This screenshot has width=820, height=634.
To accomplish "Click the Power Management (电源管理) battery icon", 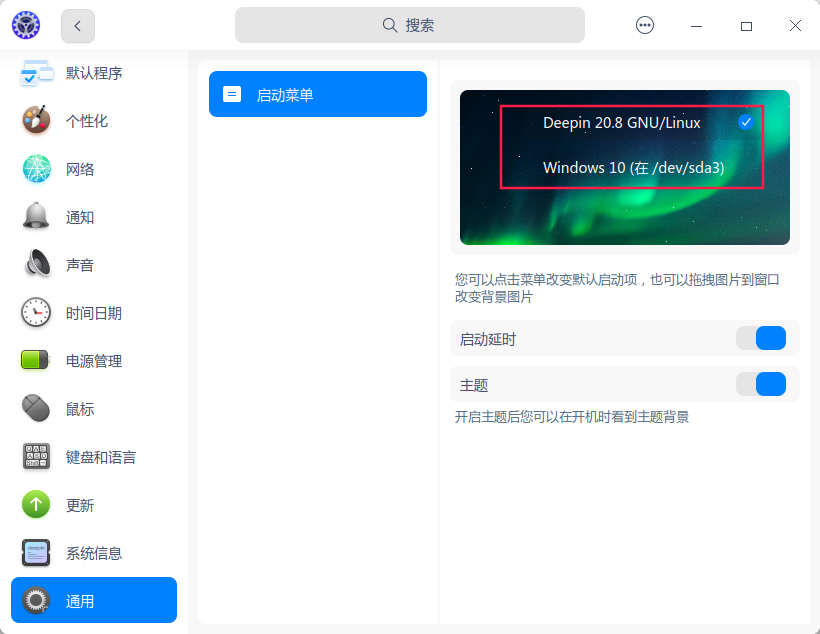I will tap(35, 360).
